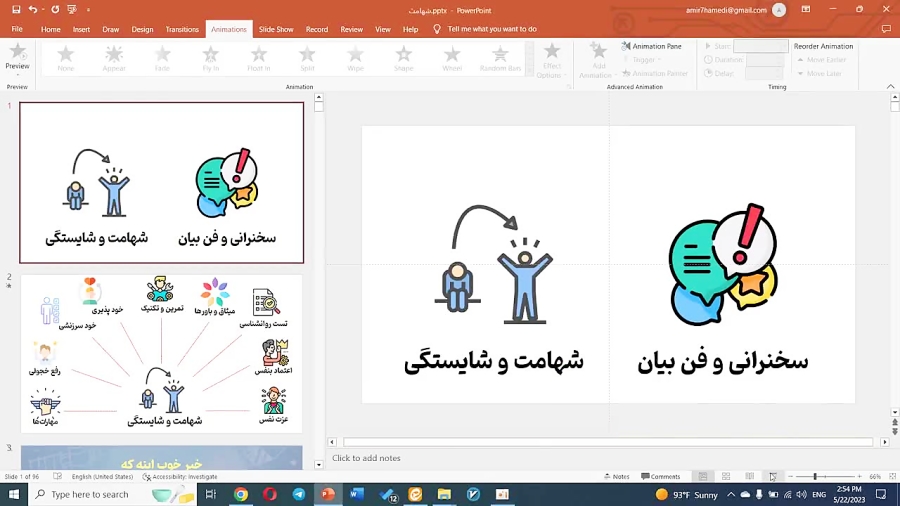Click the Save icon in quick access toolbar

pyautogui.click(x=16, y=9)
